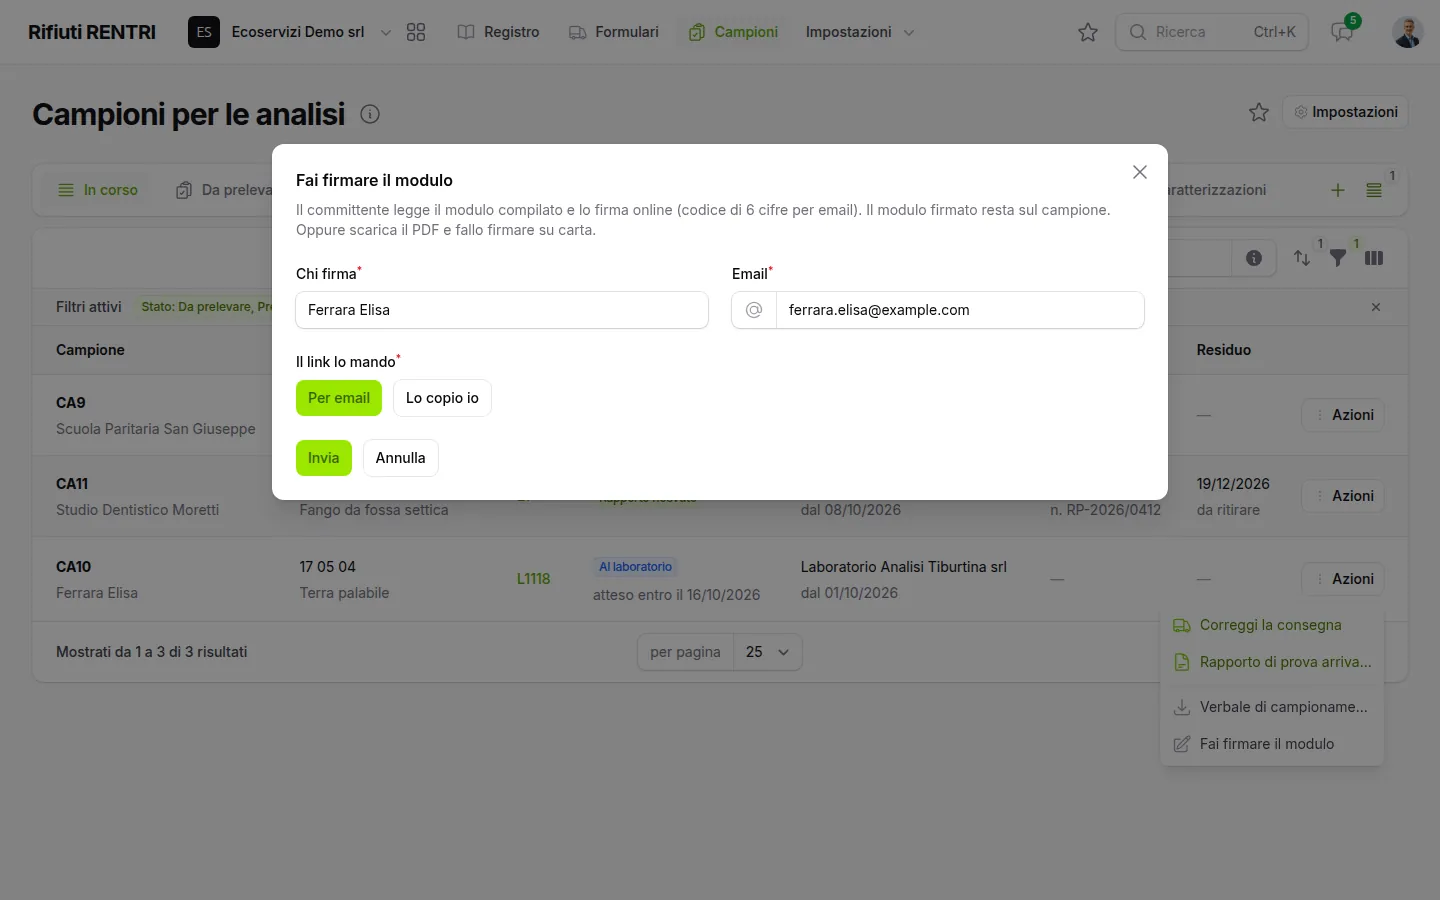This screenshot has width=1440, height=900.
Task: Open Azioni for sample CA11
Action: (1343, 496)
